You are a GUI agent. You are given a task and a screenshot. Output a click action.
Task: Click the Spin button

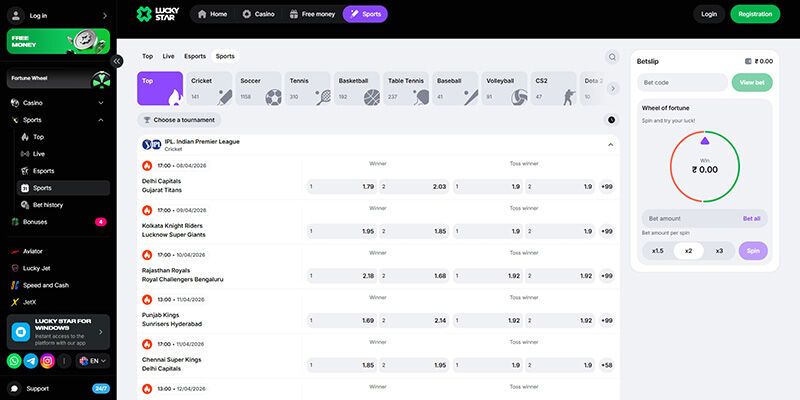(753, 251)
